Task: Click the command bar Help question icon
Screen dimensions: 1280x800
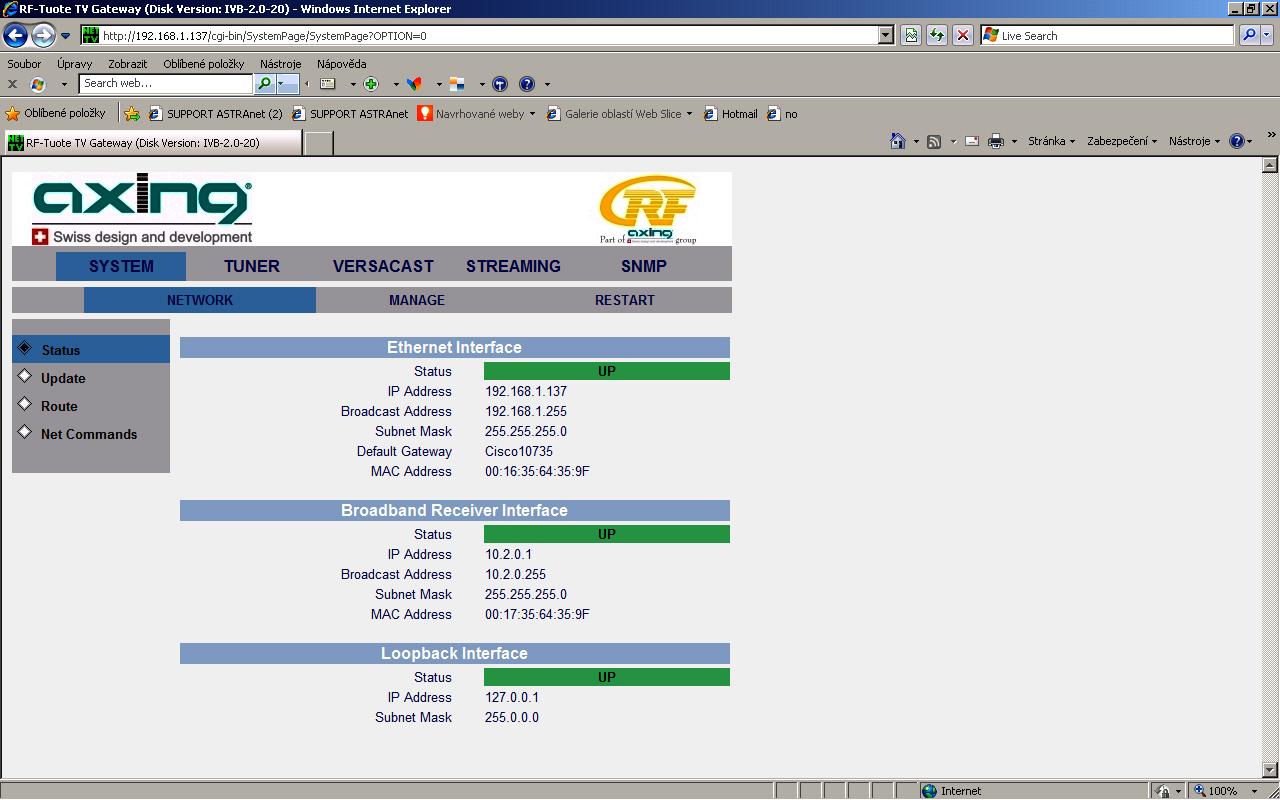Action: (x=1237, y=142)
